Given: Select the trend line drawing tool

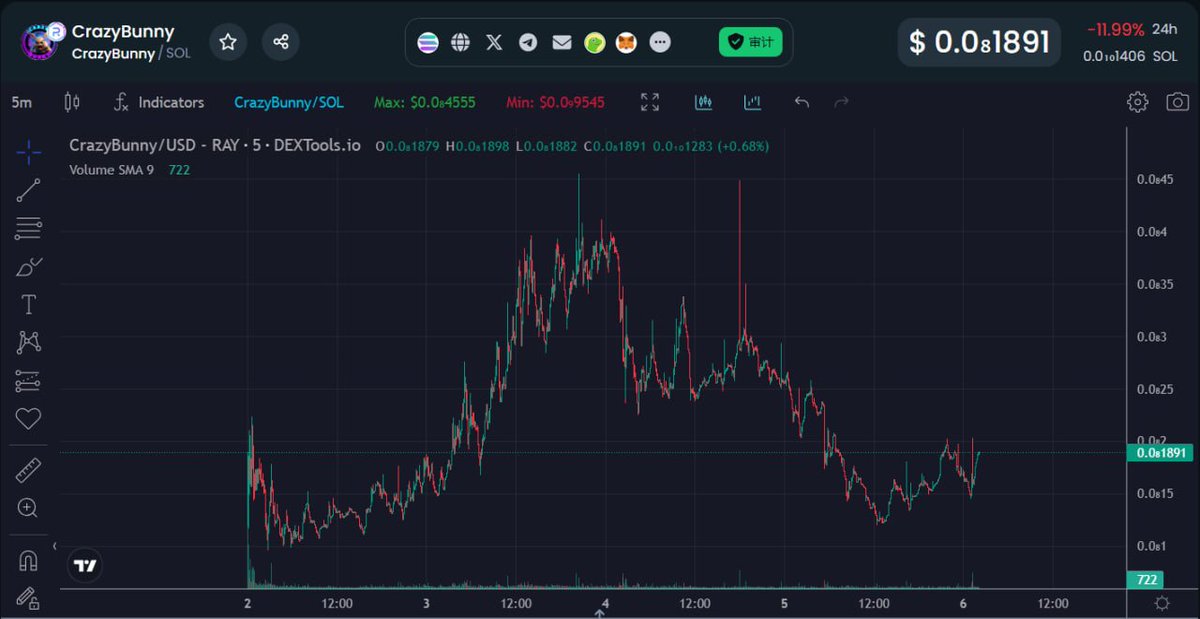Looking at the screenshot, I should [29, 190].
